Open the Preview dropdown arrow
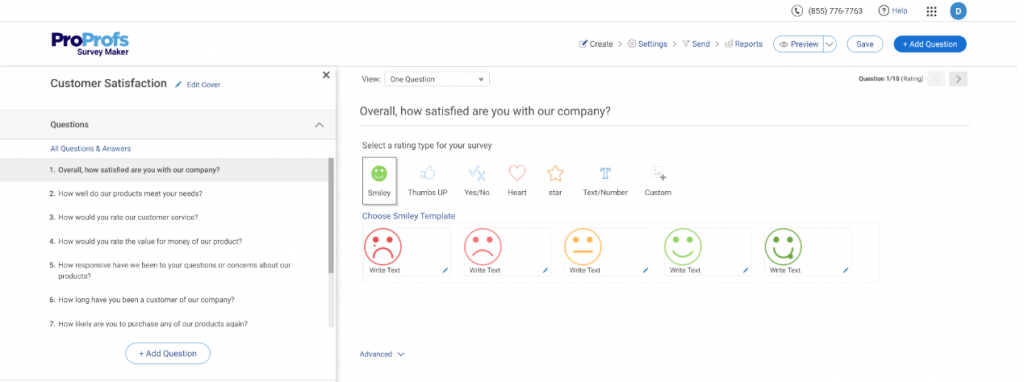The image size is (1024, 382). [829, 44]
